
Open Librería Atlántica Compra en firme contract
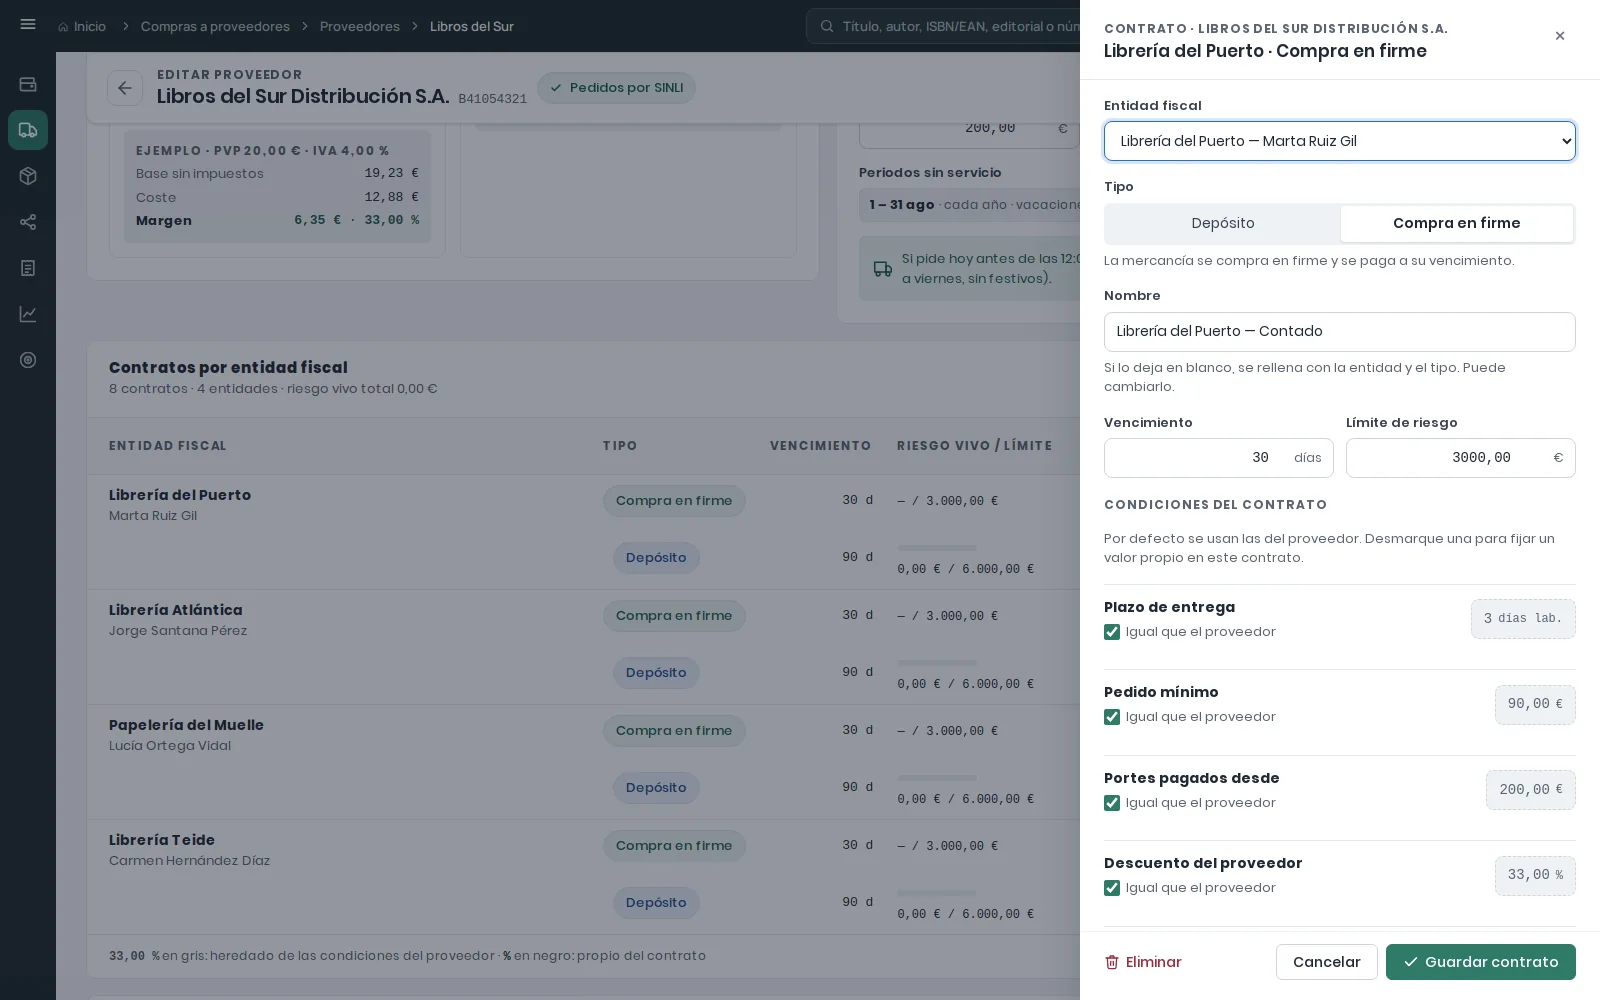tap(674, 616)
